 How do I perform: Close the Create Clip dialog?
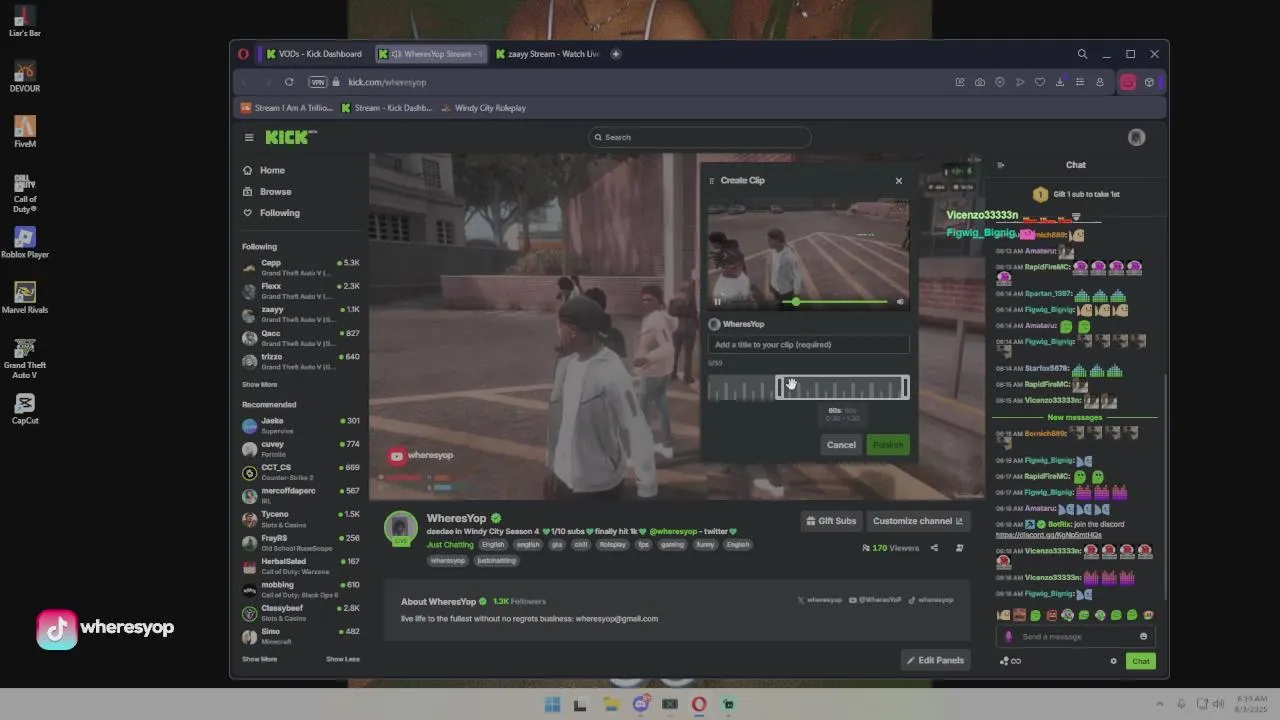(x=898, y=181)
